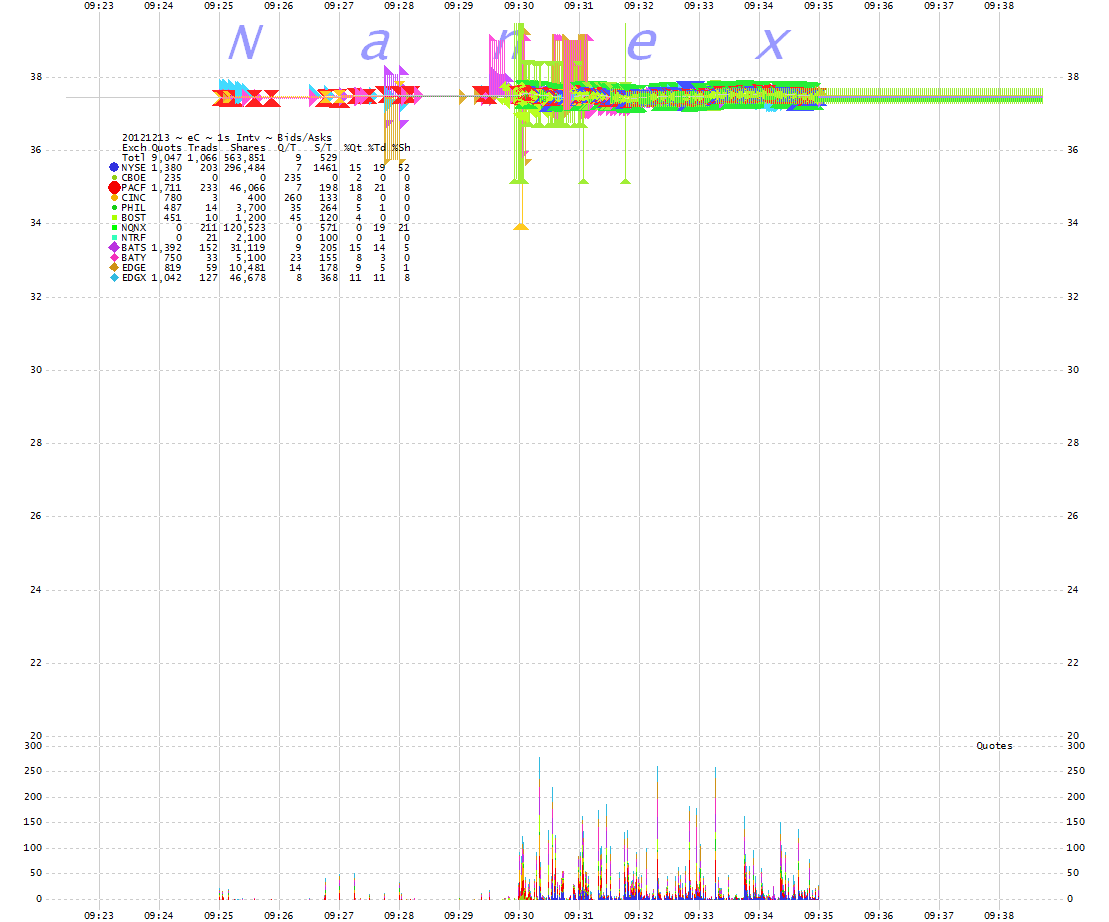Click the PACF shares value '46,066'

[248, 188]
